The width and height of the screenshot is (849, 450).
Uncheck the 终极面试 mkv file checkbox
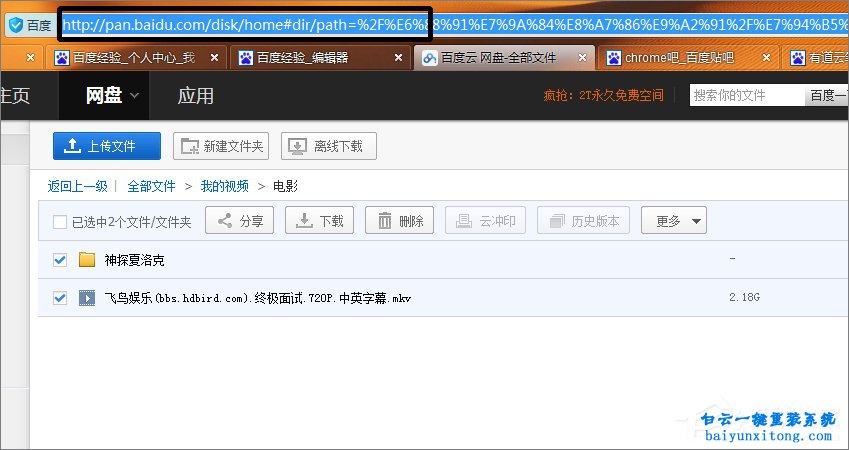pos(60,297)
